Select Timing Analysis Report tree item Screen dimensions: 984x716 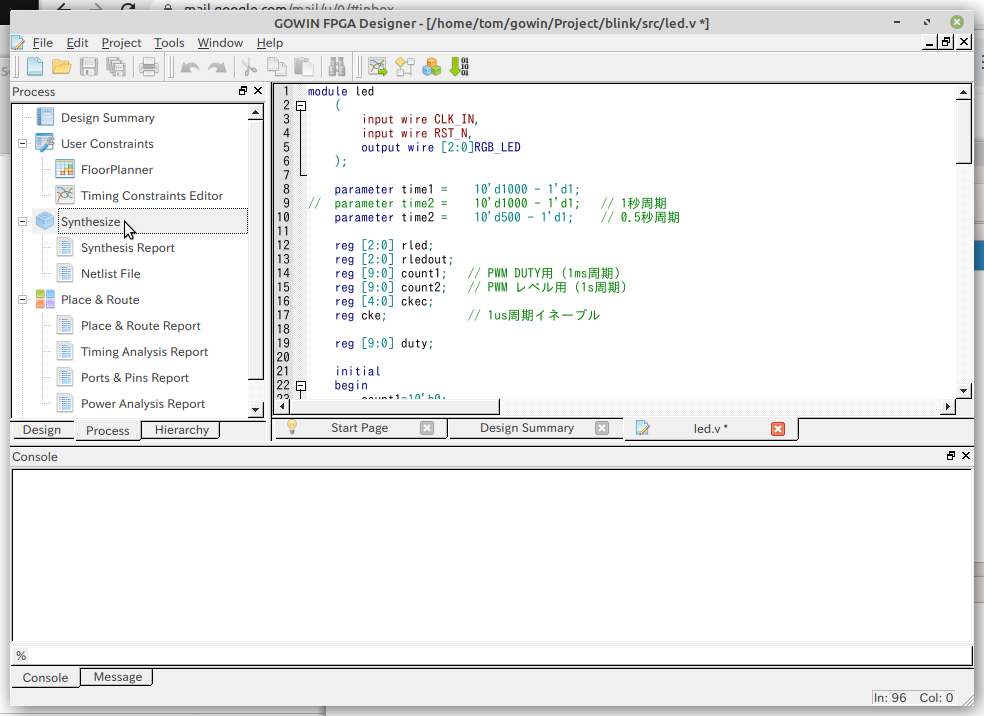(x=144, y=352)
